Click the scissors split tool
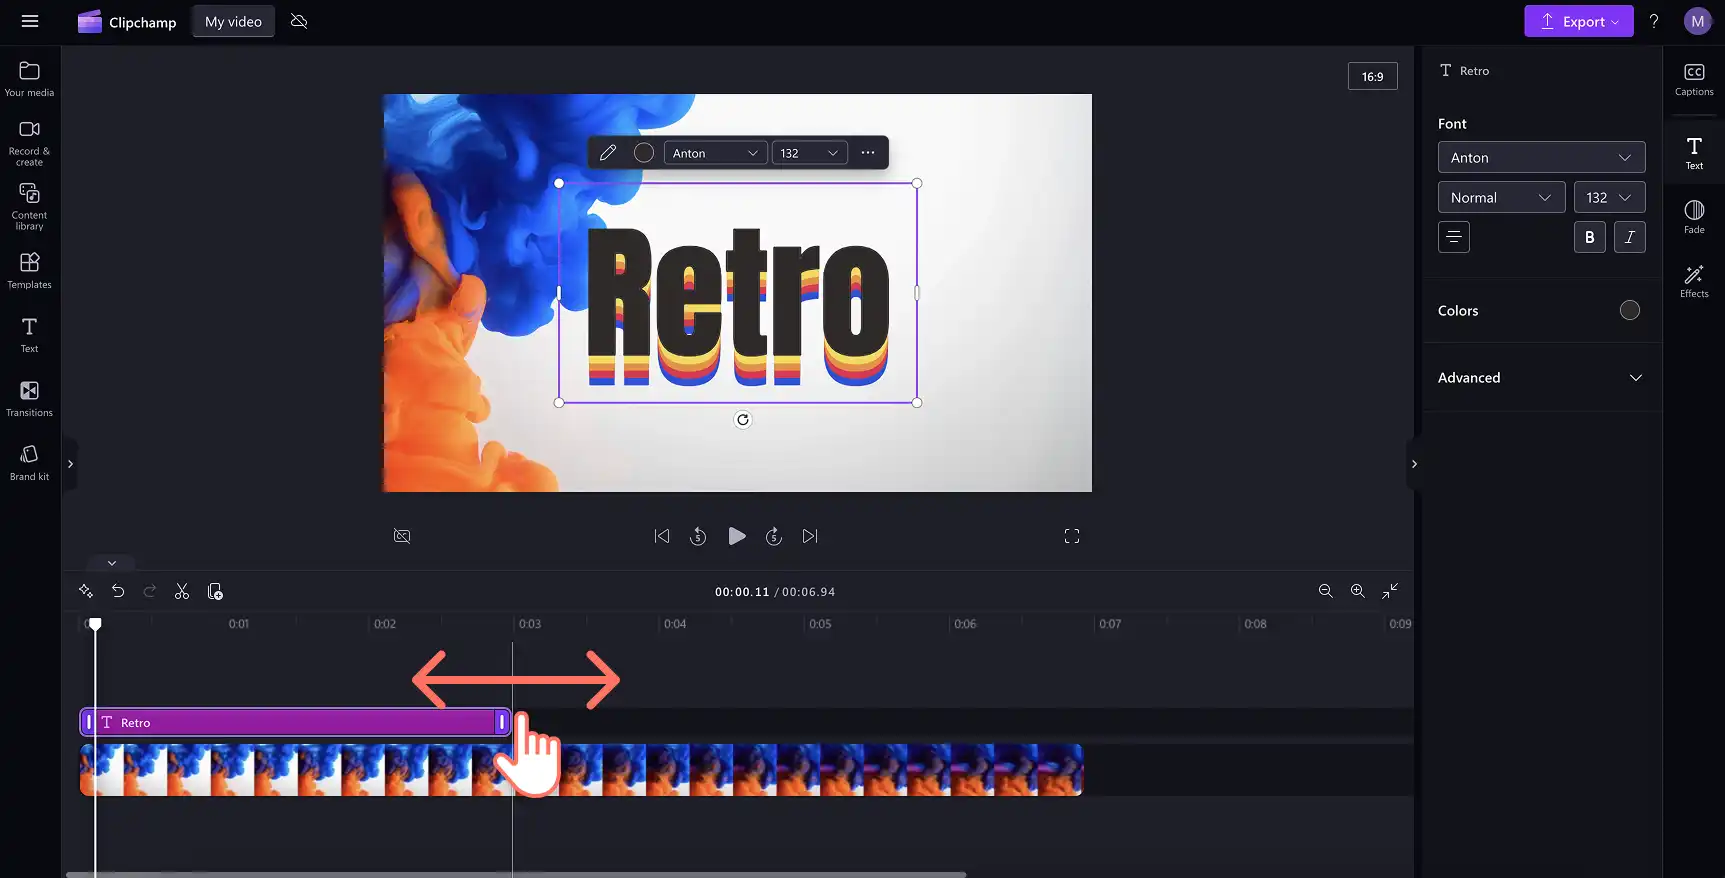Image resolution: width=1725 pixels, height=878 pixels. (182, 591)
